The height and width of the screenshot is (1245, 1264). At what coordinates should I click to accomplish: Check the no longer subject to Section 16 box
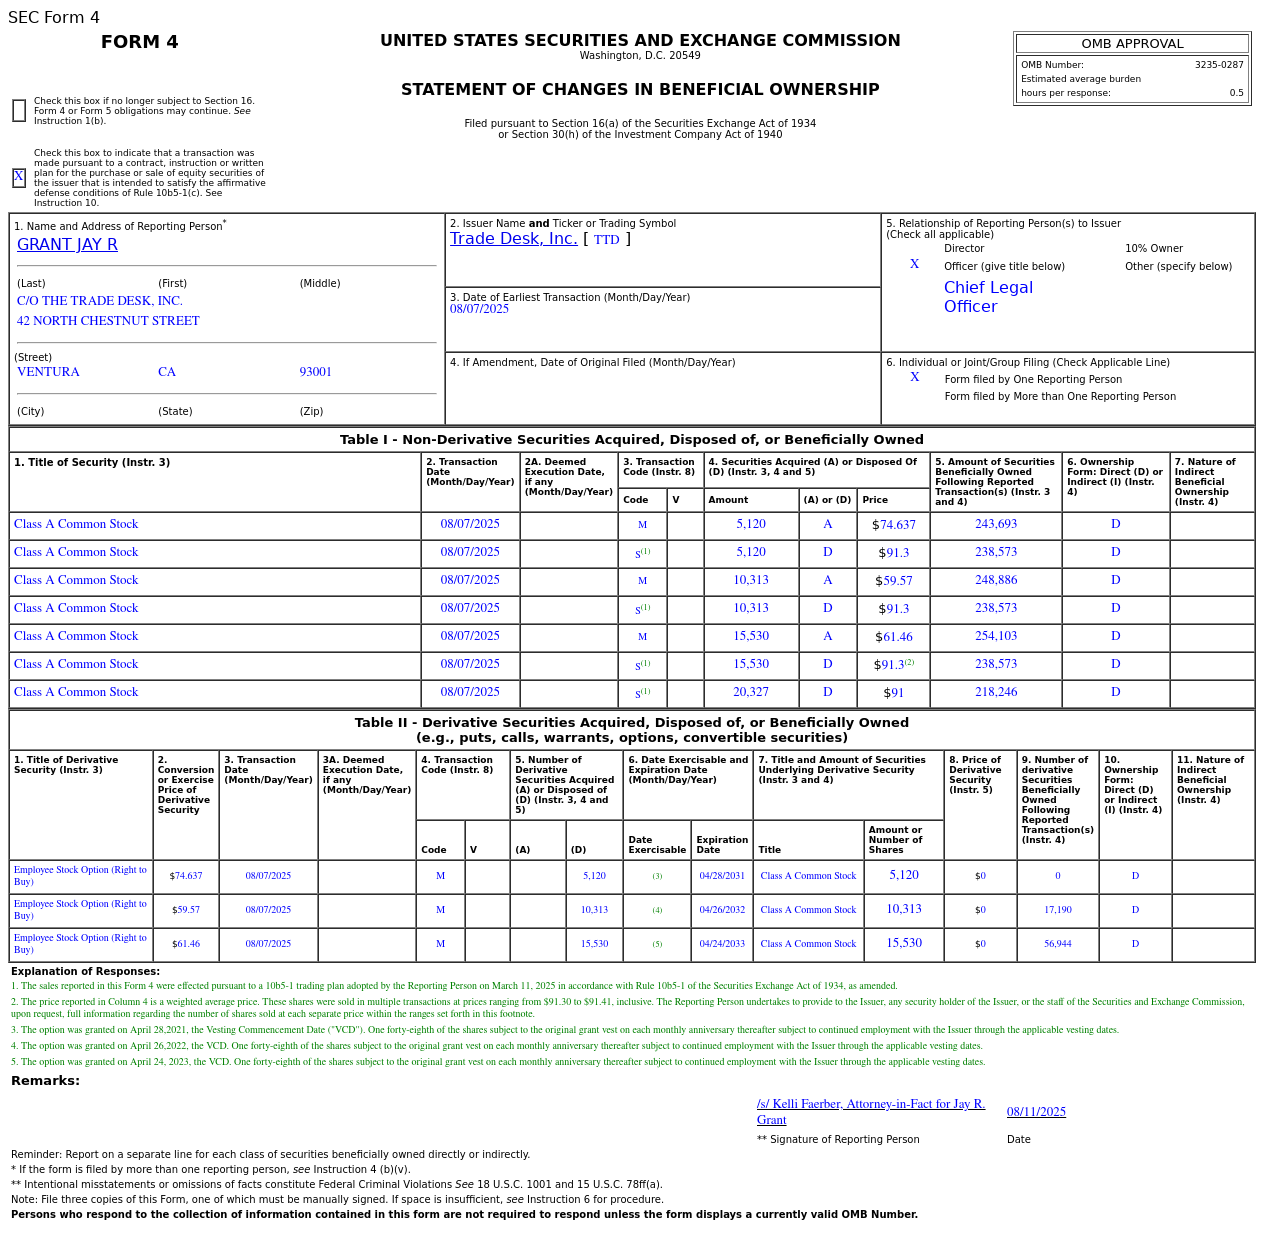(19, 111)
